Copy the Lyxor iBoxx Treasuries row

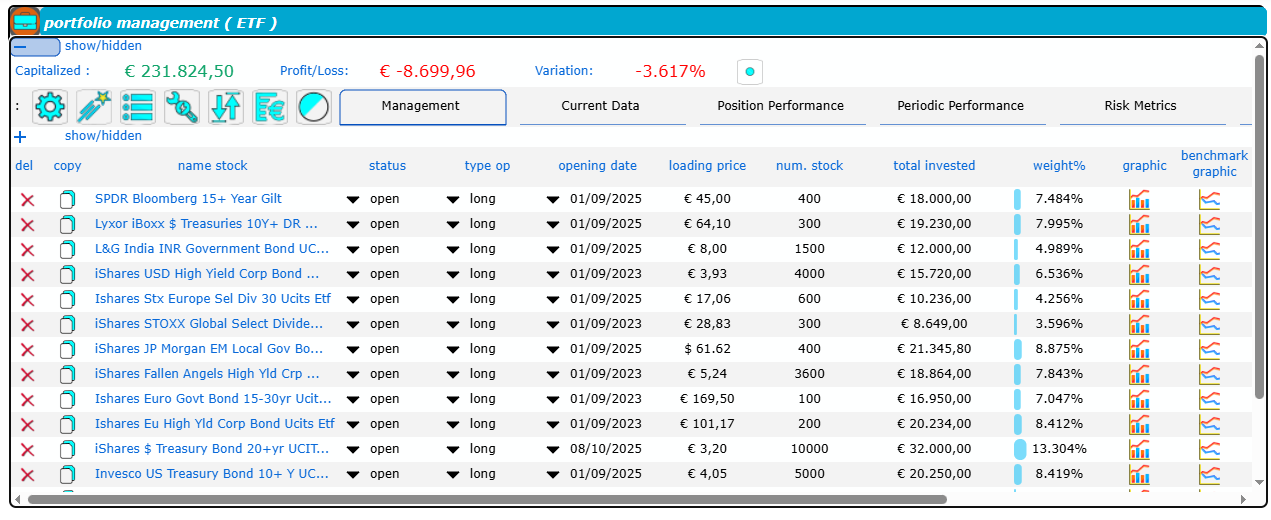click(67, 225)
